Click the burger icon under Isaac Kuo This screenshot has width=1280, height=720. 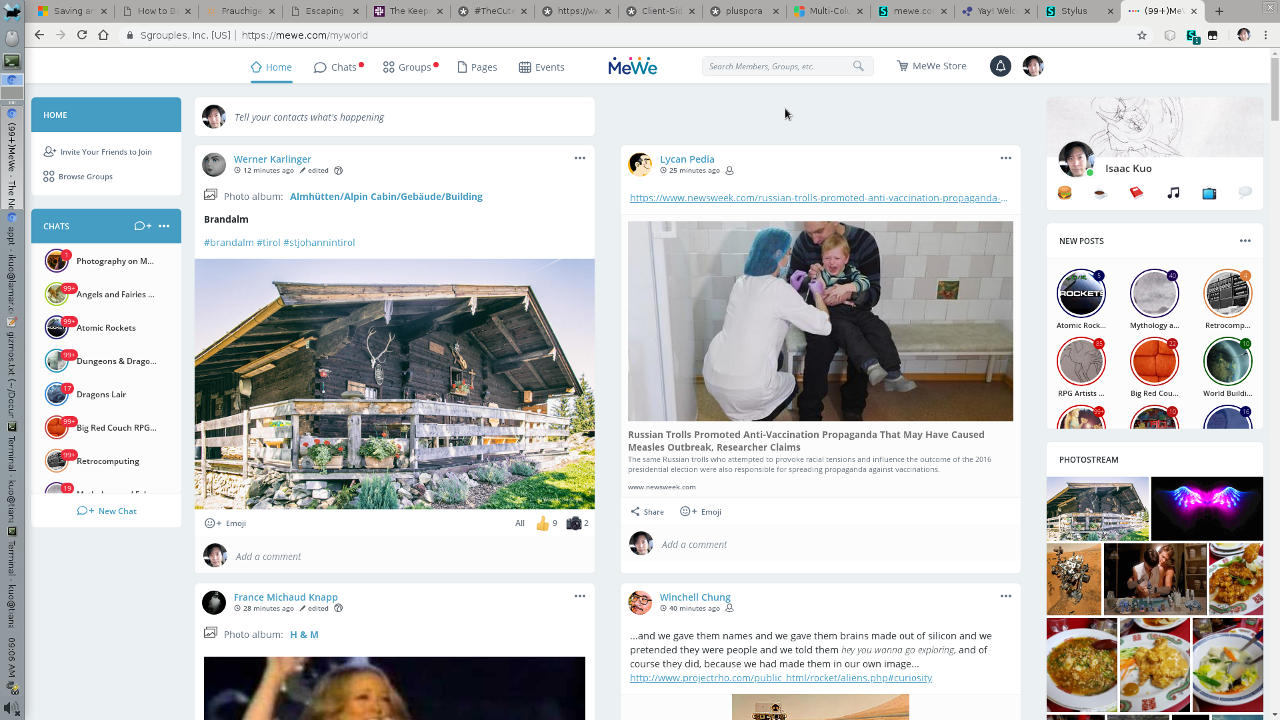tap(1064, 192)
